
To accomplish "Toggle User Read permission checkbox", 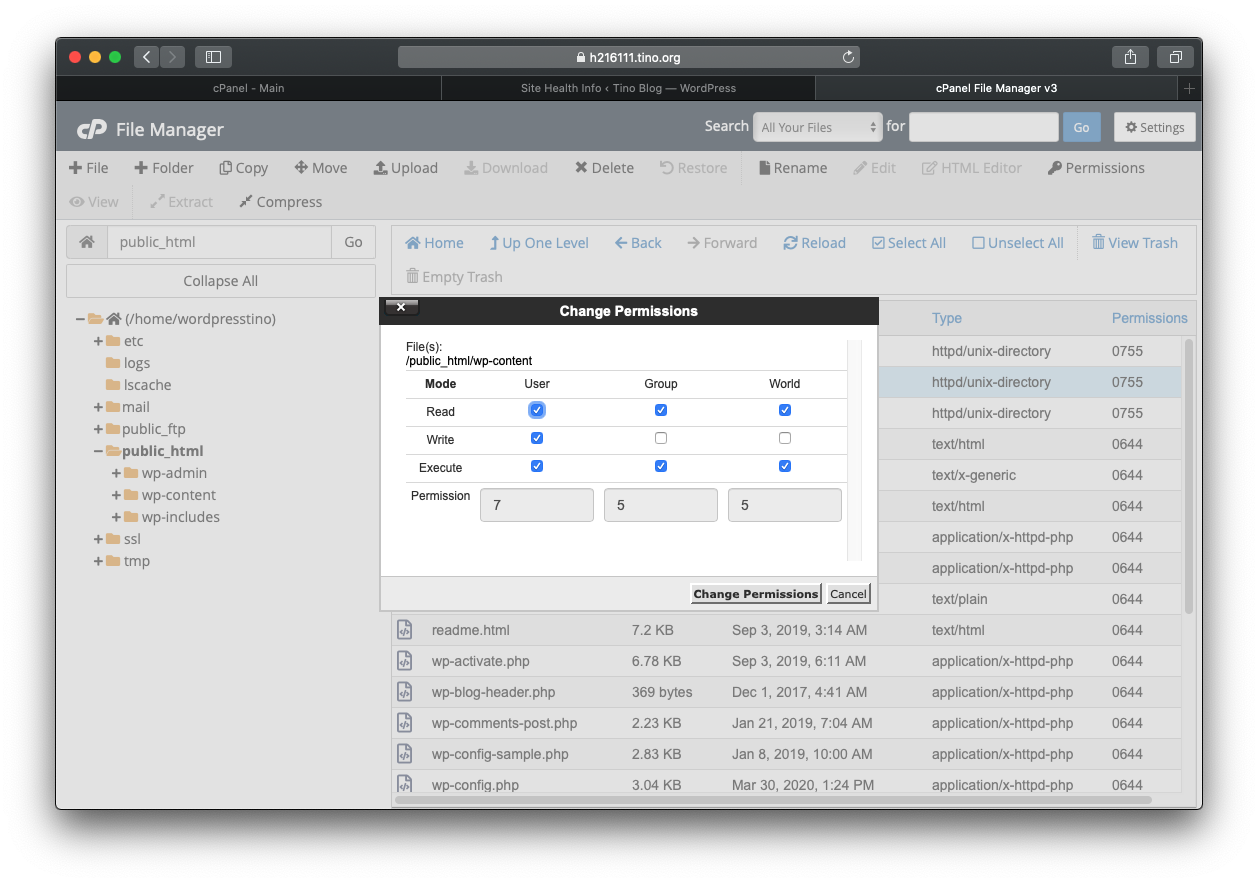I will click(x=537, y=410).
